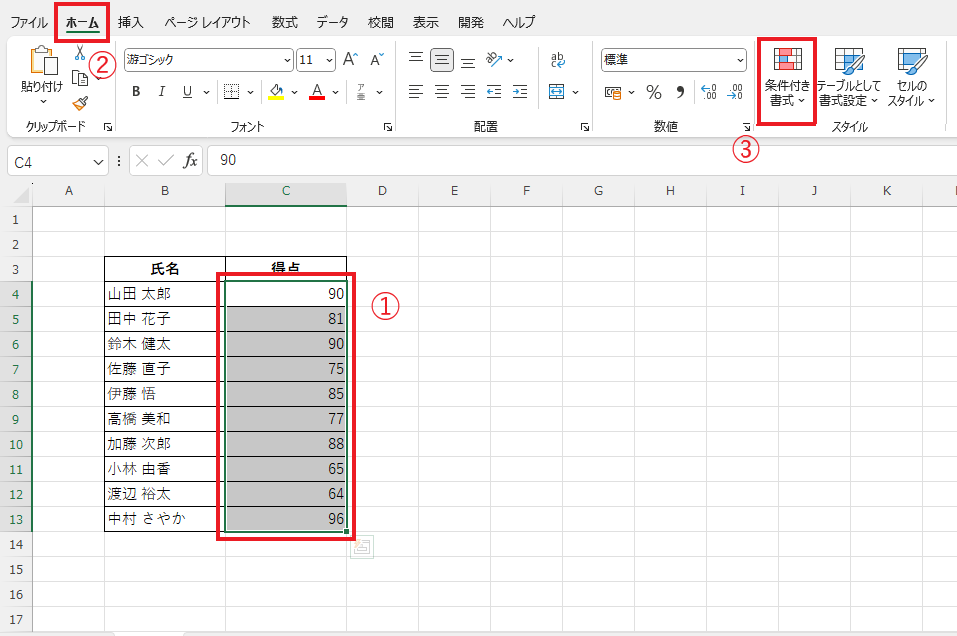Open the Paste options dropdown arrow

pos(43,101)
